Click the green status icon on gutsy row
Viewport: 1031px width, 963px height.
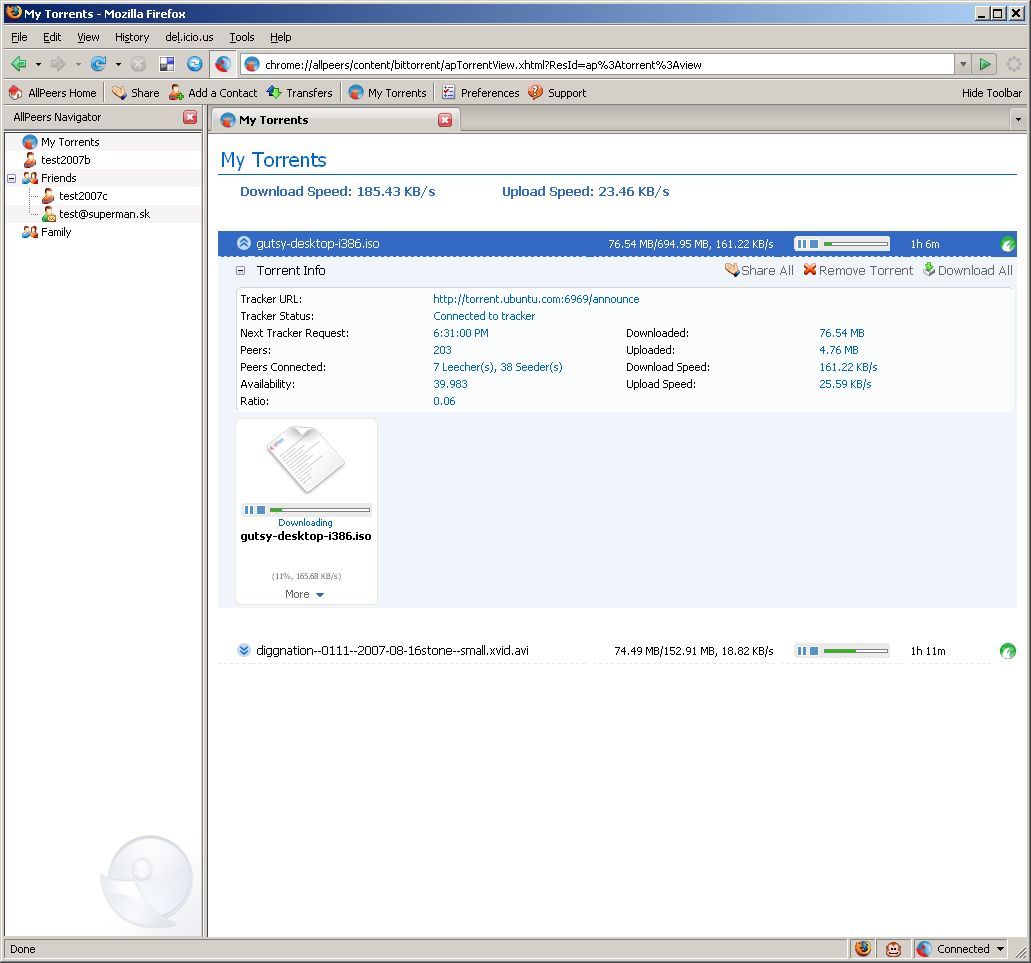[x=1007, y=245]
